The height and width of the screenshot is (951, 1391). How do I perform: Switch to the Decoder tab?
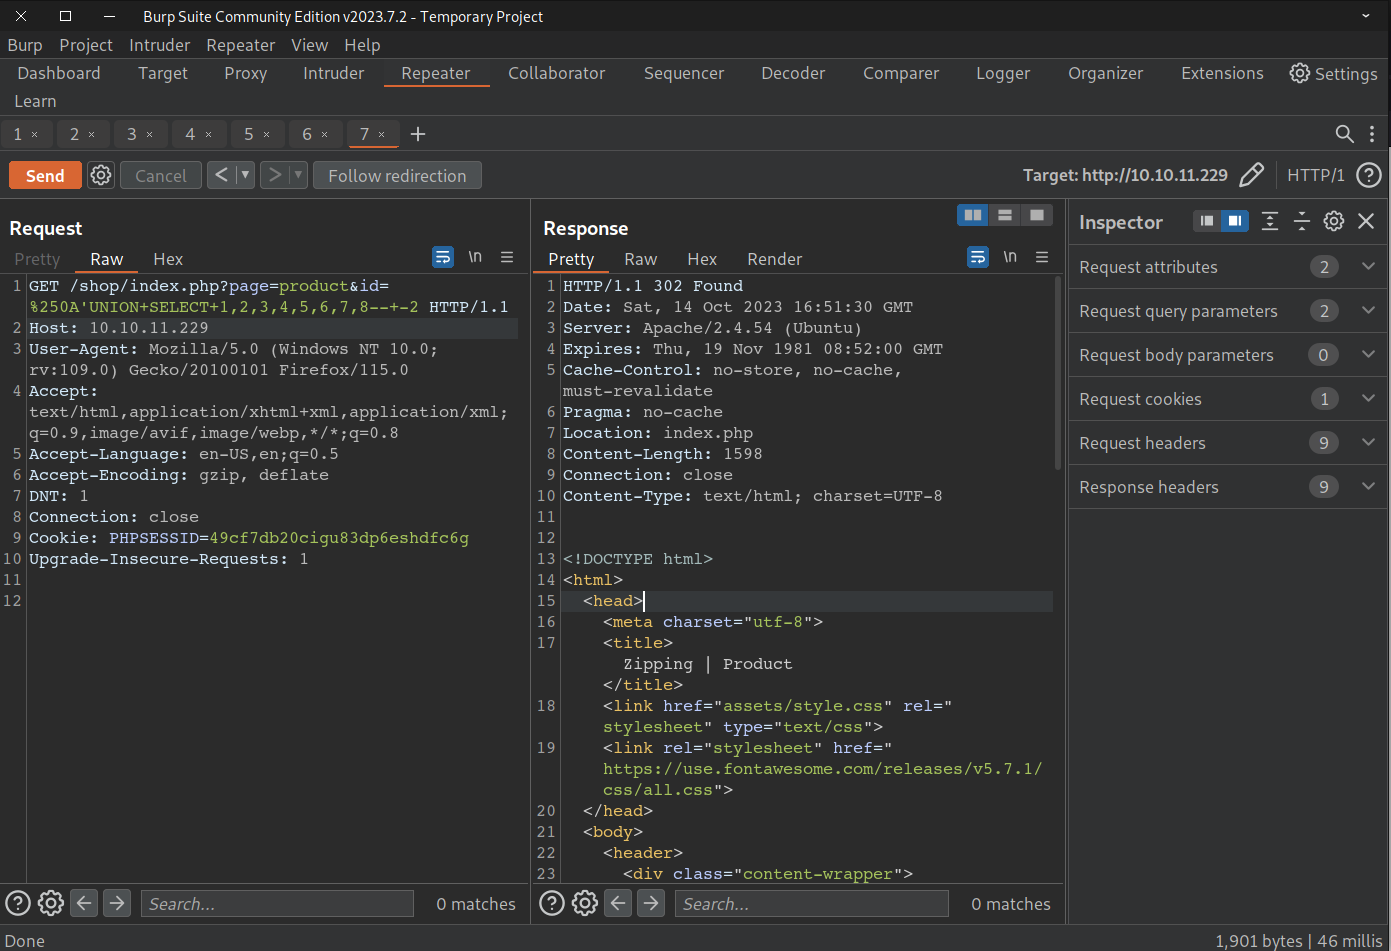pos(792,73)
